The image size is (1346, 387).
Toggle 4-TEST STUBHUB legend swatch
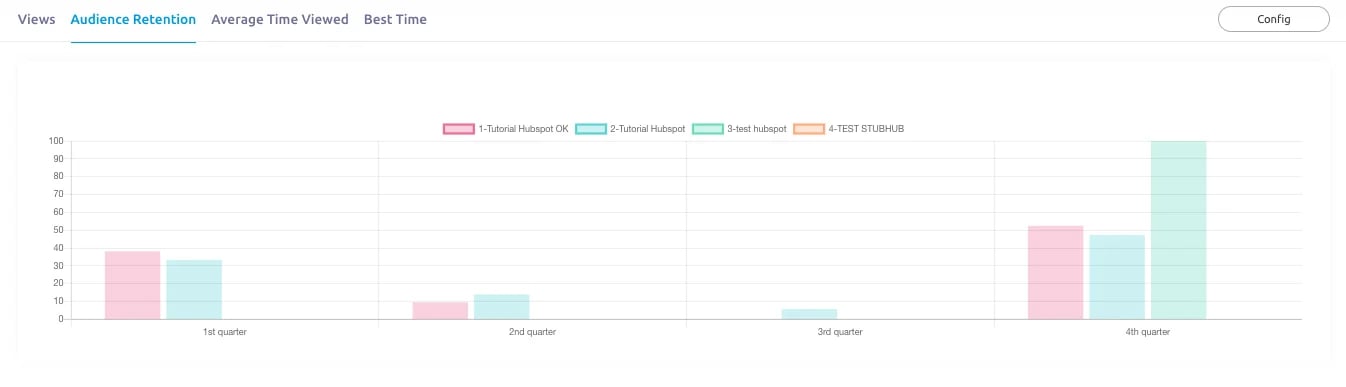tap(809, 129)
